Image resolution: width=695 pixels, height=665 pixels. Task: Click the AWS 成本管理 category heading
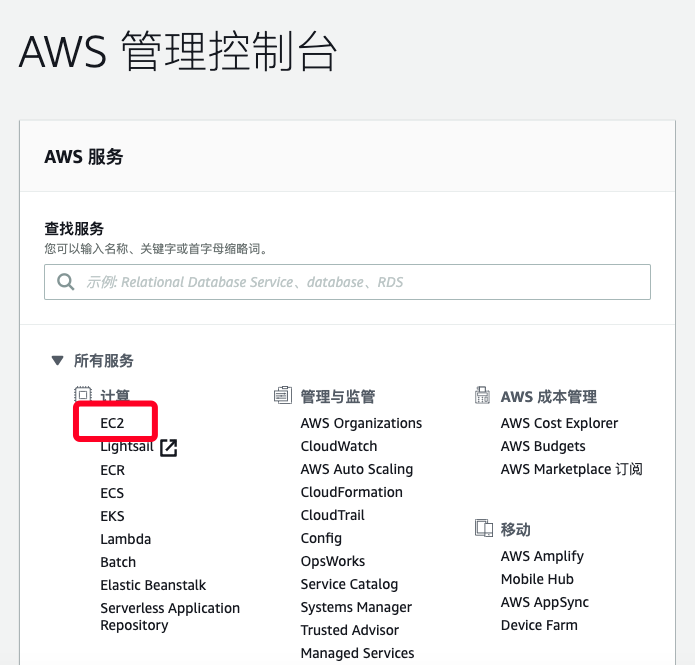[x=549, y=396]
